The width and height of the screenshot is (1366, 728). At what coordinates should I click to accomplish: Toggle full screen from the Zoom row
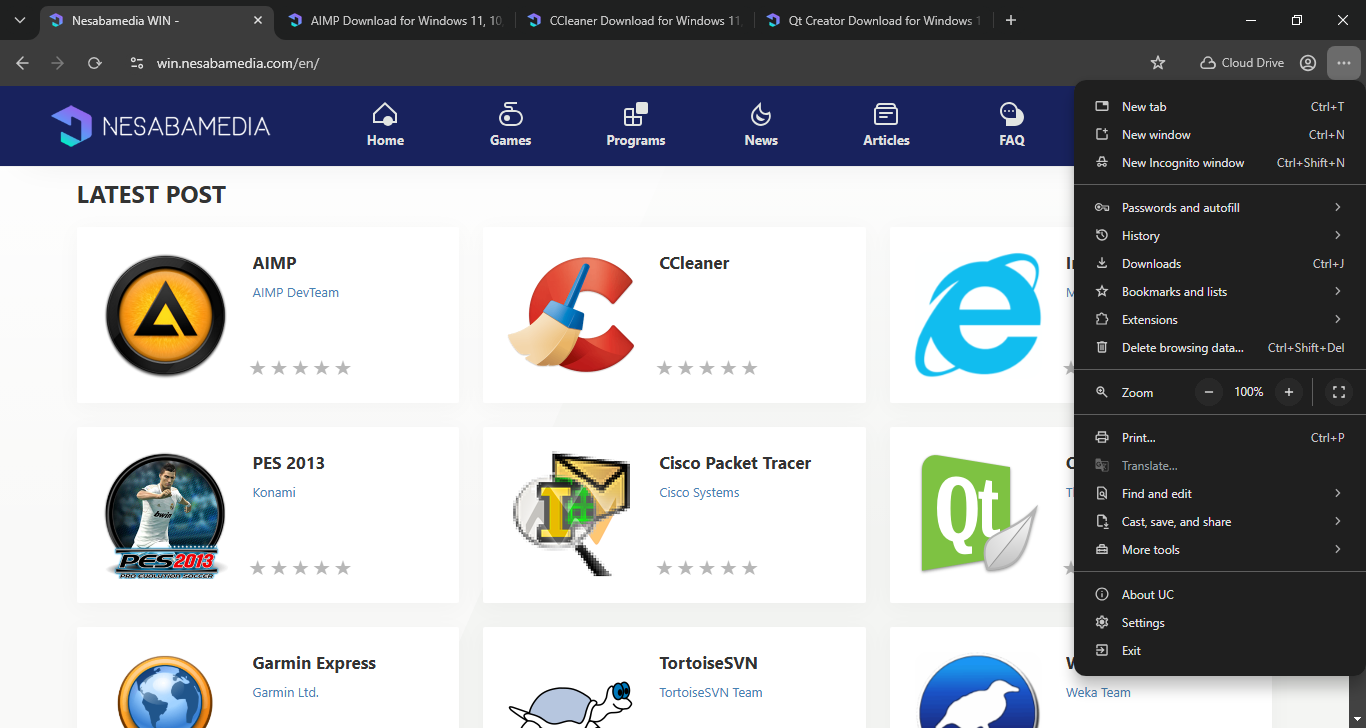(x=1338, y=392)
